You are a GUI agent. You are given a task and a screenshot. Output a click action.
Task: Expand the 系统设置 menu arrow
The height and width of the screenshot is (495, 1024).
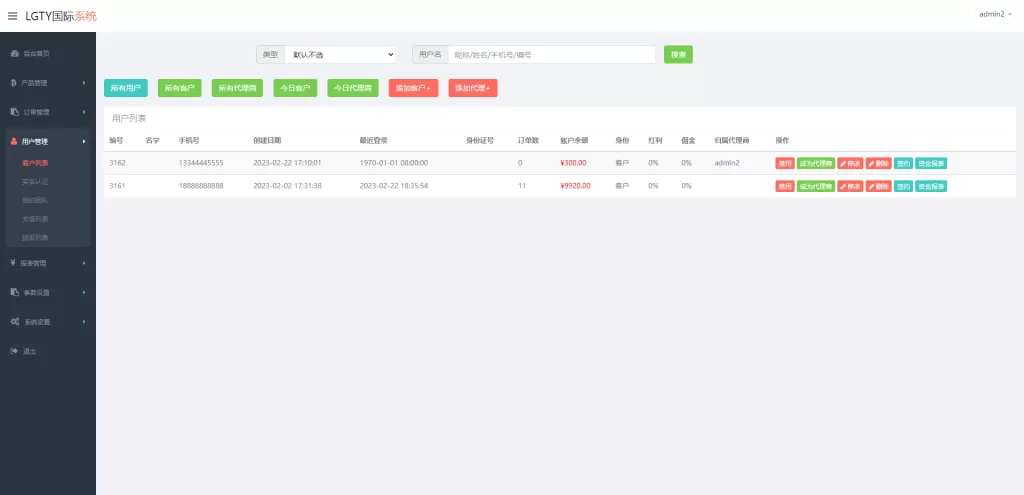pyautogui.click(x=84, y=322)
